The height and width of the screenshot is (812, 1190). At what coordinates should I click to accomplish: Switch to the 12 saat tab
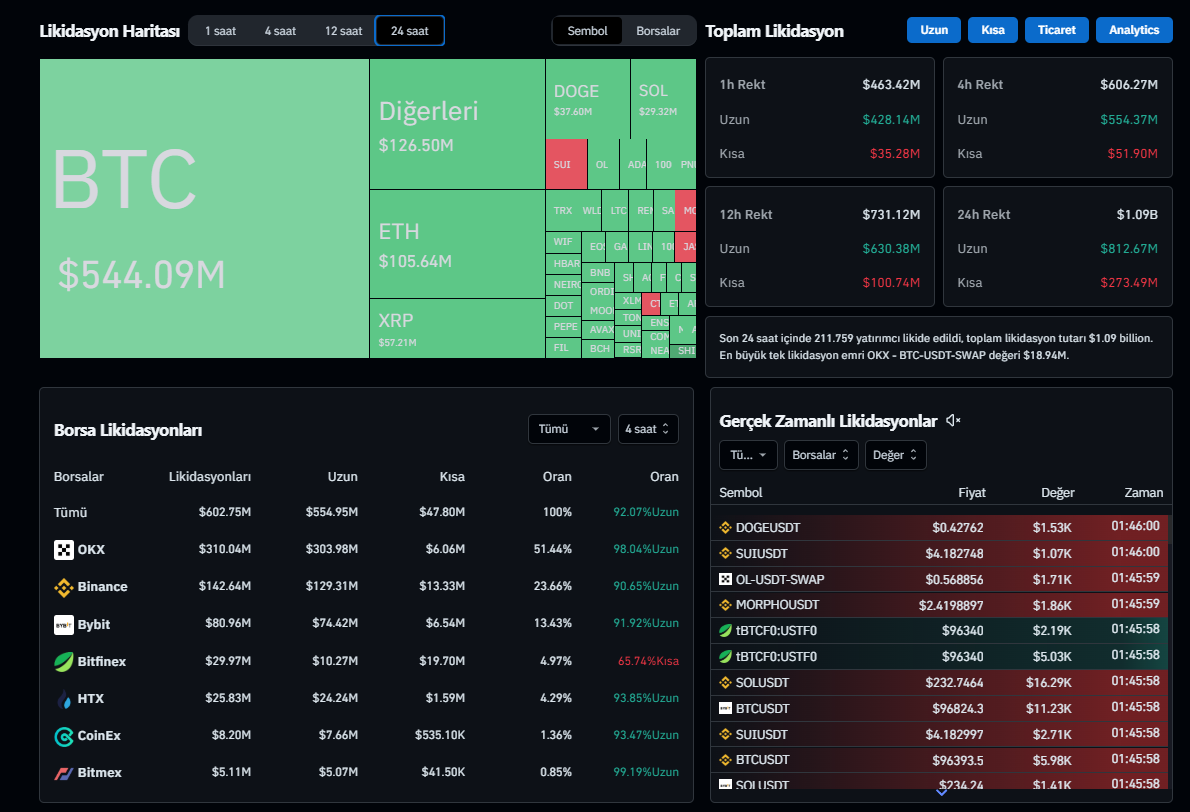click(343, 31)
